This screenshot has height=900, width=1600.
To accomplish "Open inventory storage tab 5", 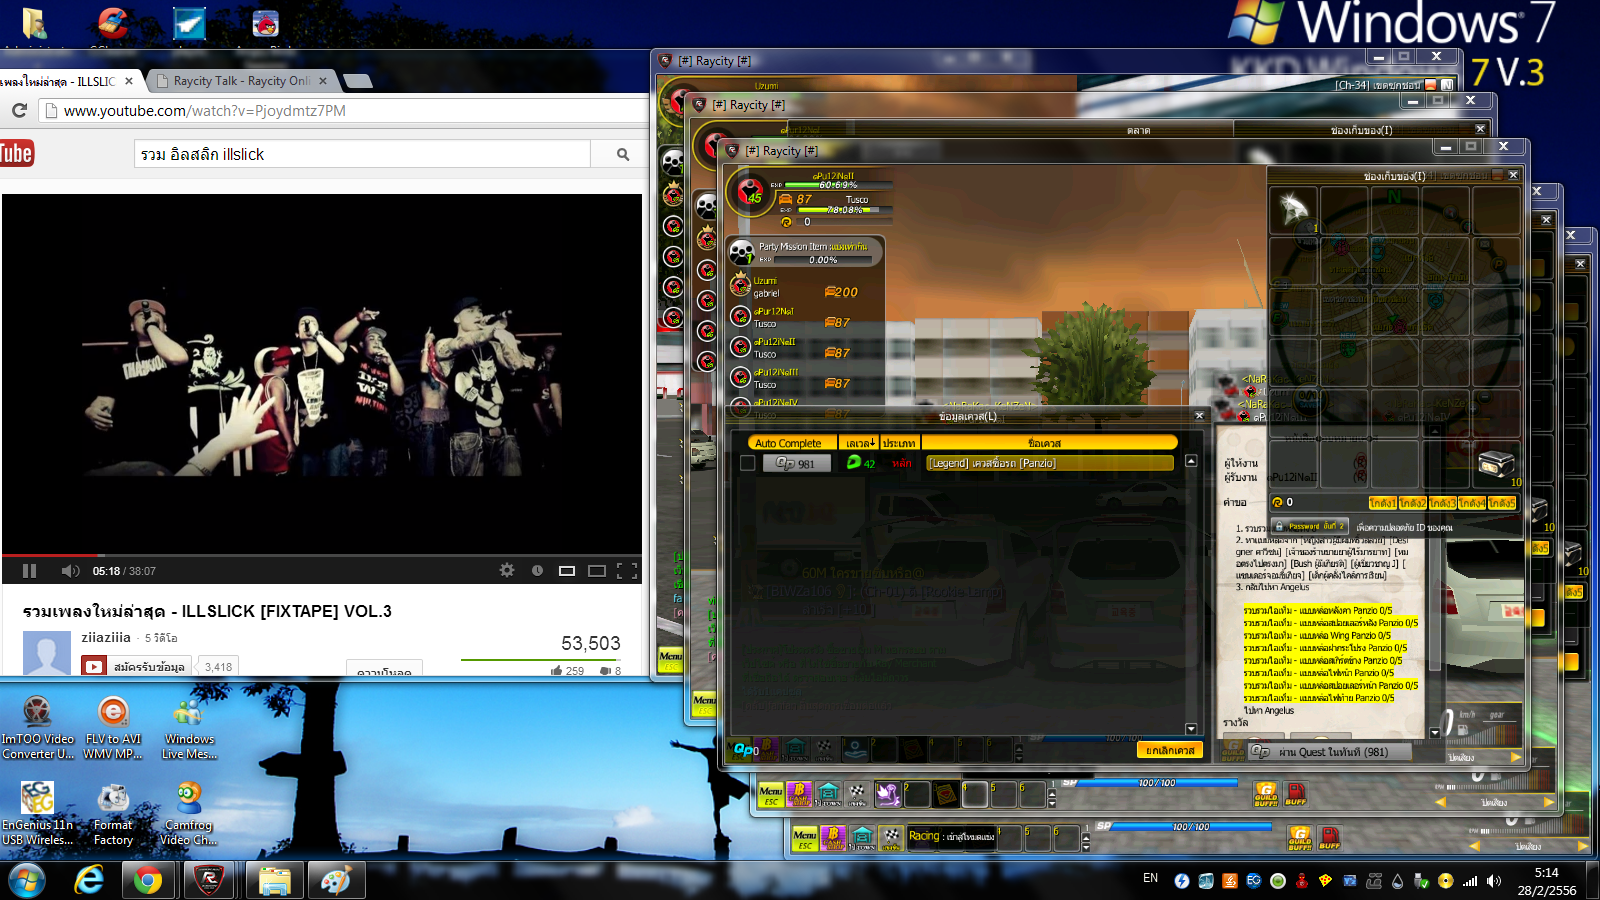I will tap(1502, 503).
